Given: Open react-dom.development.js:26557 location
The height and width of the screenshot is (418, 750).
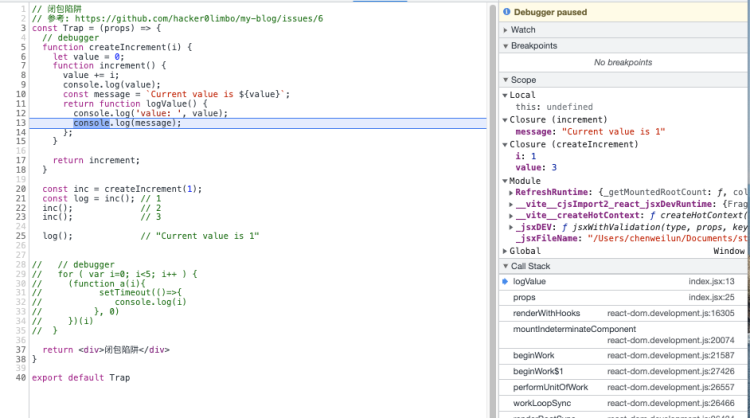Looking at the screenshot, I should click(x=671, y=387).
